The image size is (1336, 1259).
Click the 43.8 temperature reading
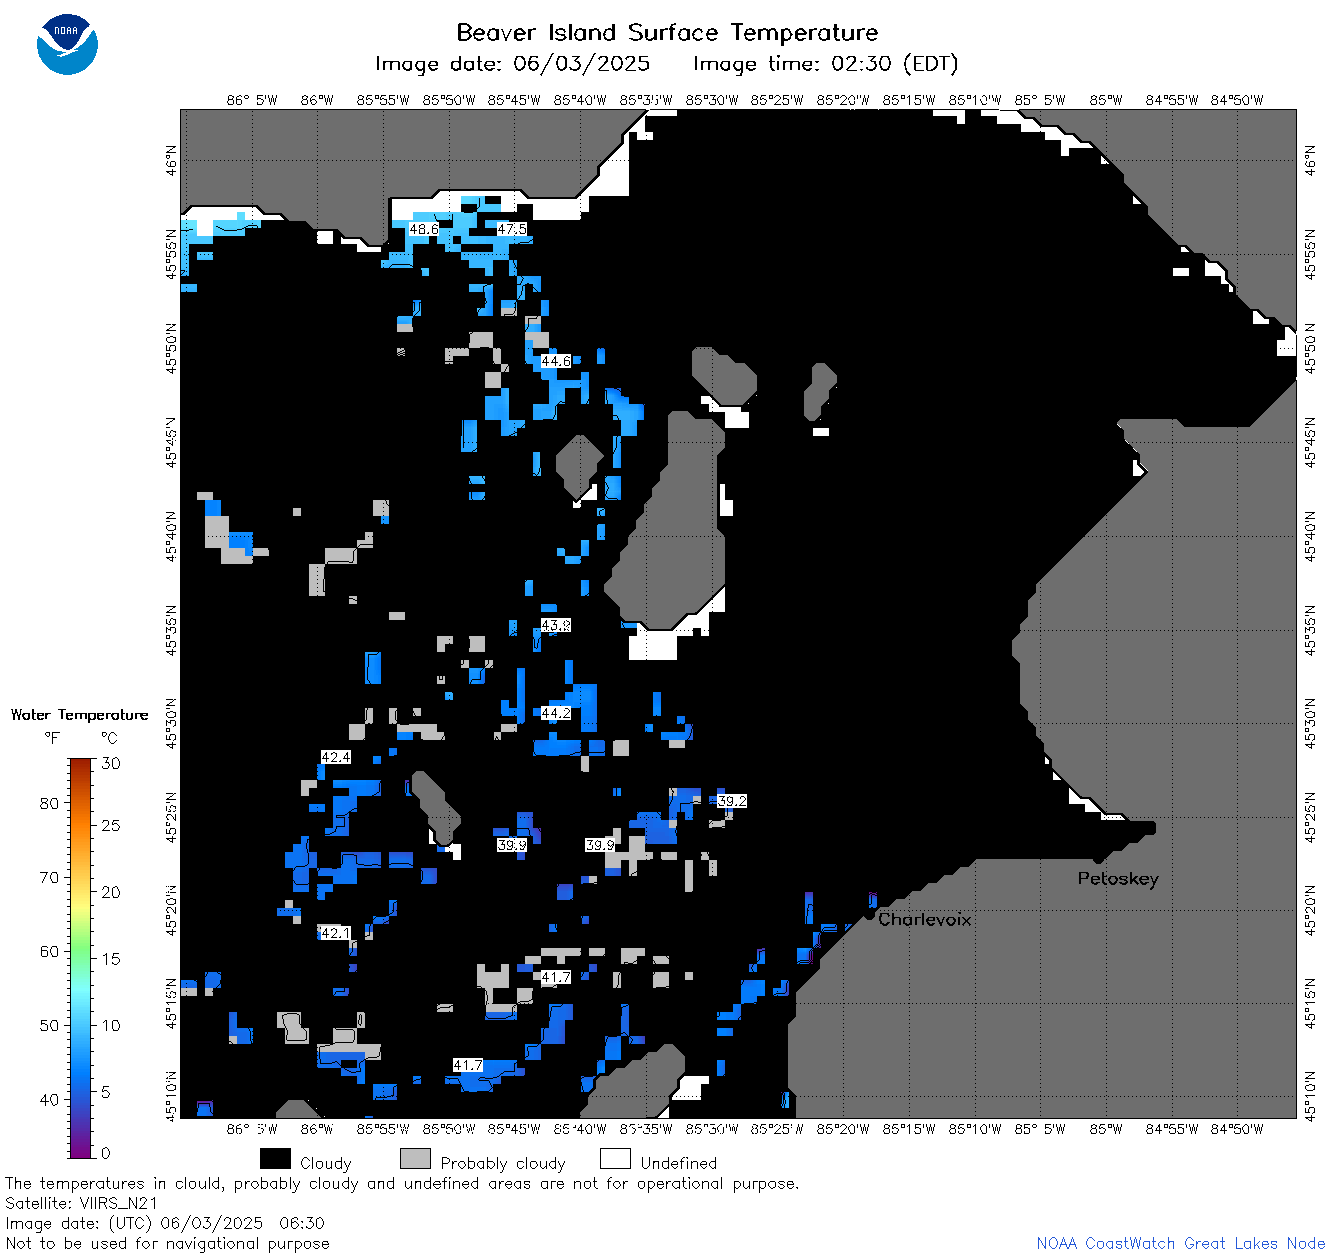556,625
